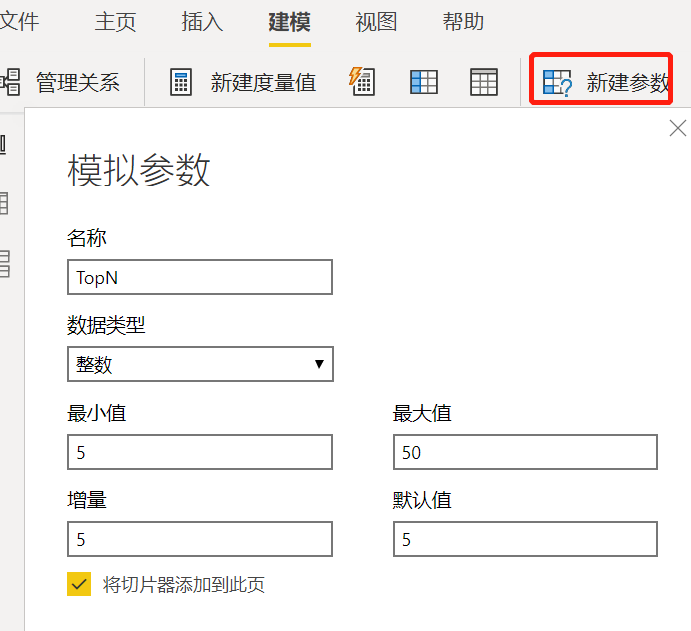Click the 数据类型 field label

point(106,325)
